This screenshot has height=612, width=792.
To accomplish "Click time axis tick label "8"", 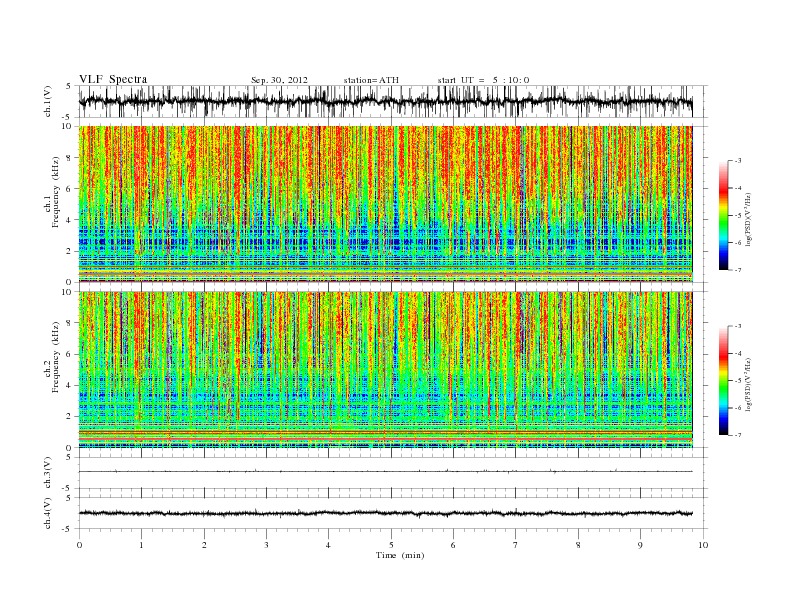I will click(578, 545).
